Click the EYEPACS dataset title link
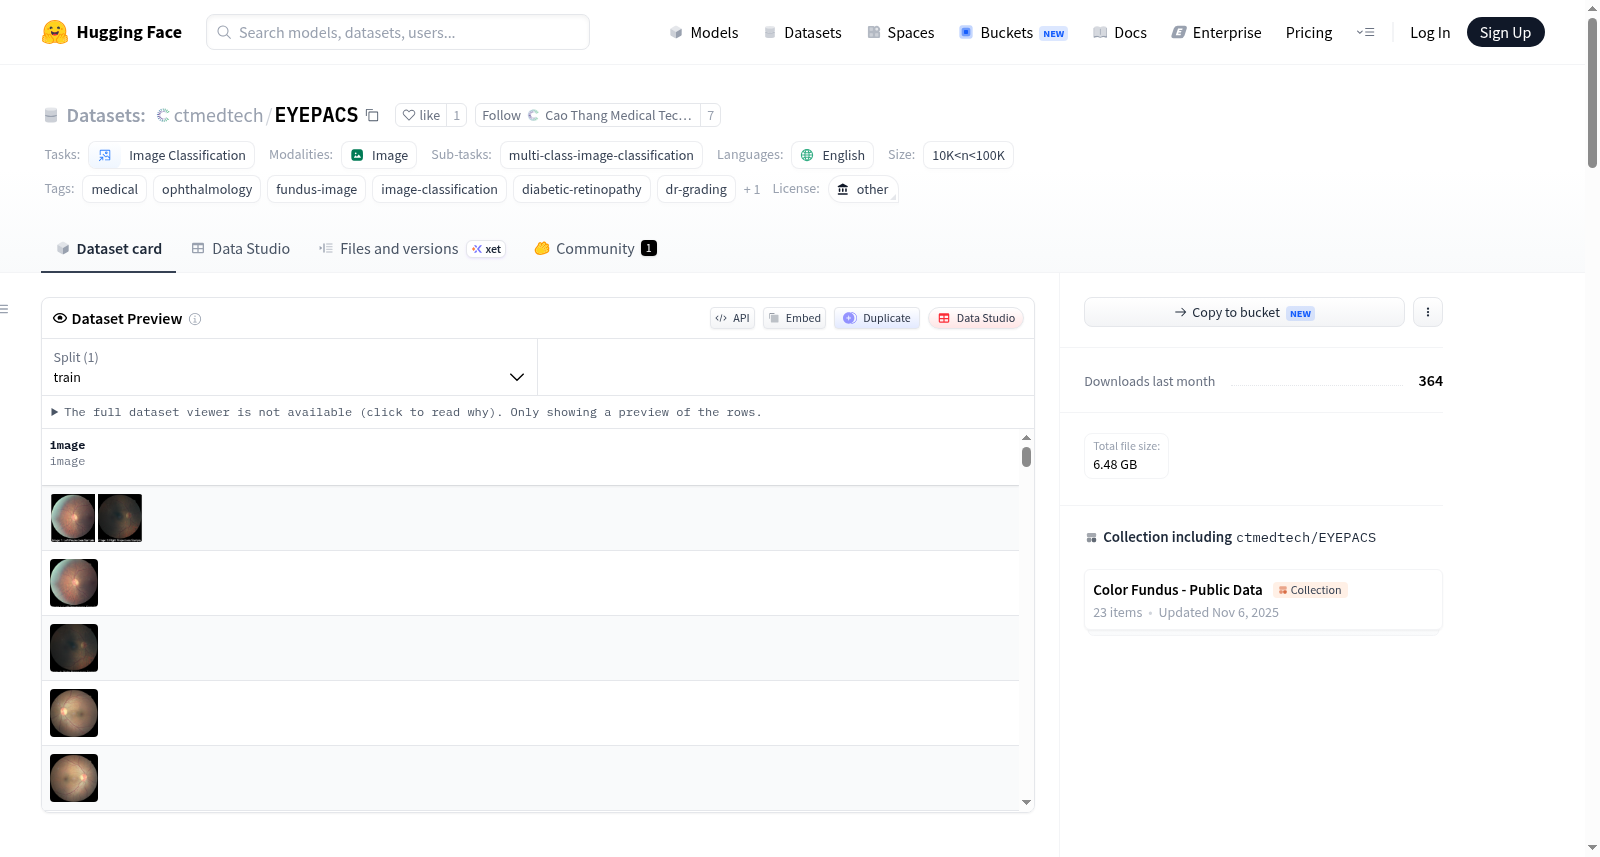The image size is (1600, 857). [316, 115]
